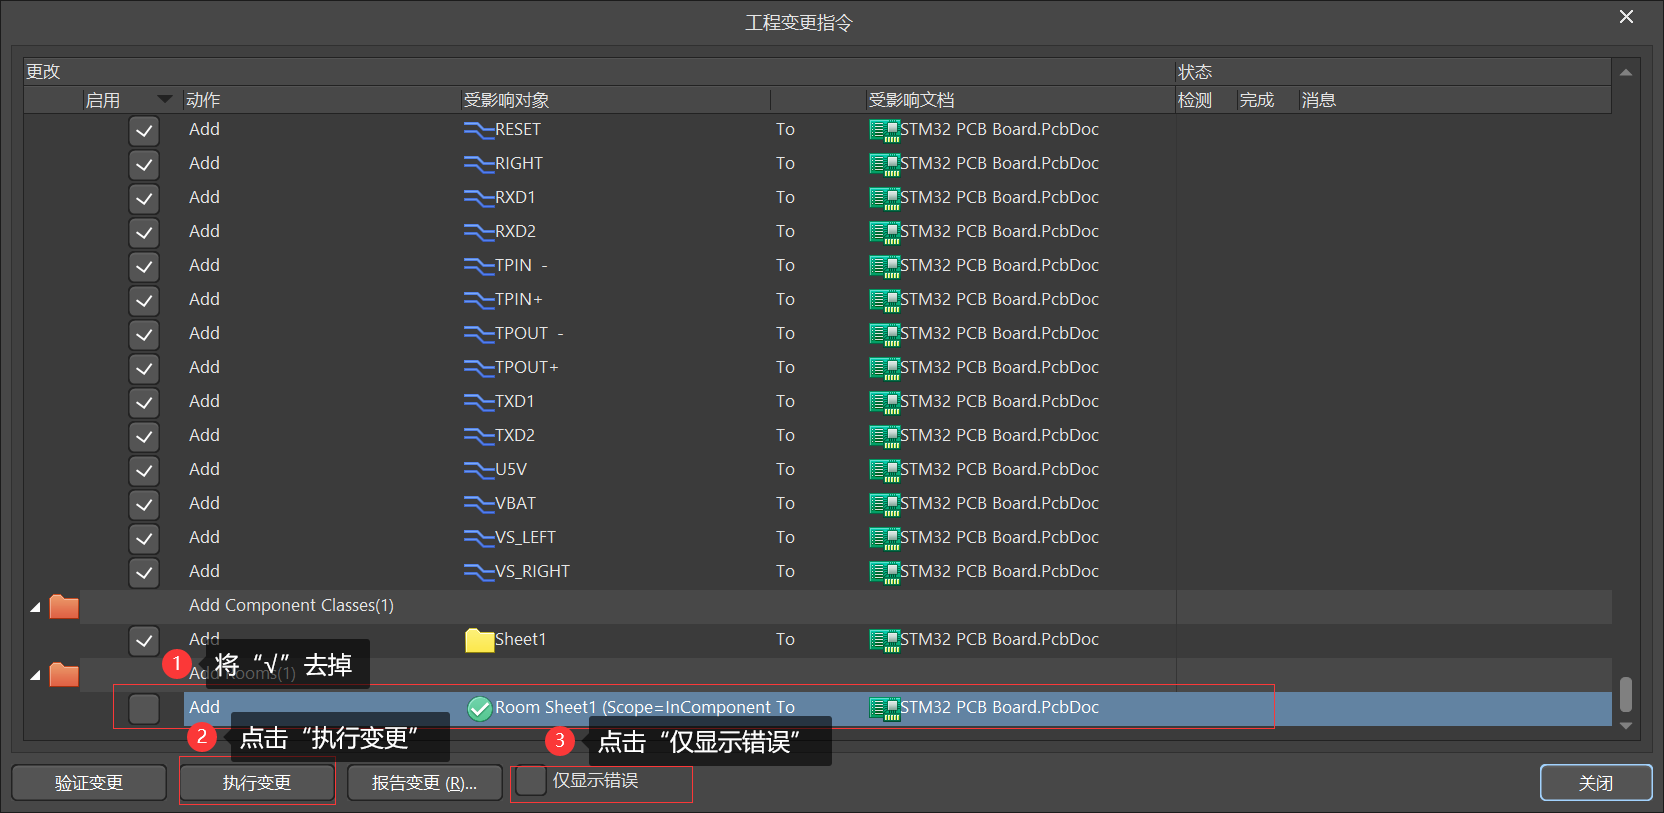The width and height of the screenshot is (1664, 813).
Task: Click the 'Add' action in the TPOUT+ row
Action: click(204, 367)
